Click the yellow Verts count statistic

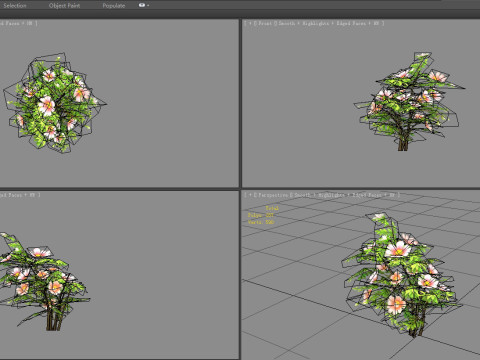pyautogui.click(x=261, y=222)
